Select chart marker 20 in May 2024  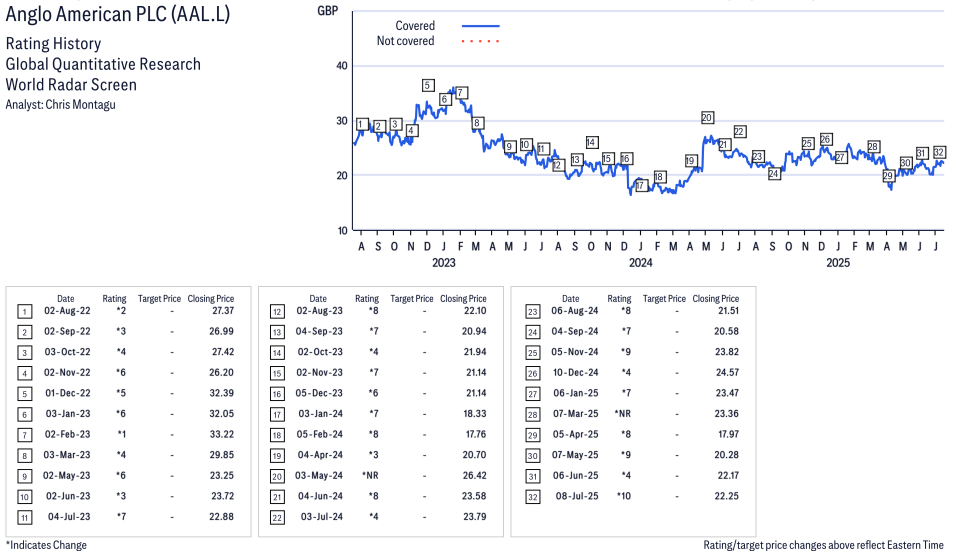point(707,118)
